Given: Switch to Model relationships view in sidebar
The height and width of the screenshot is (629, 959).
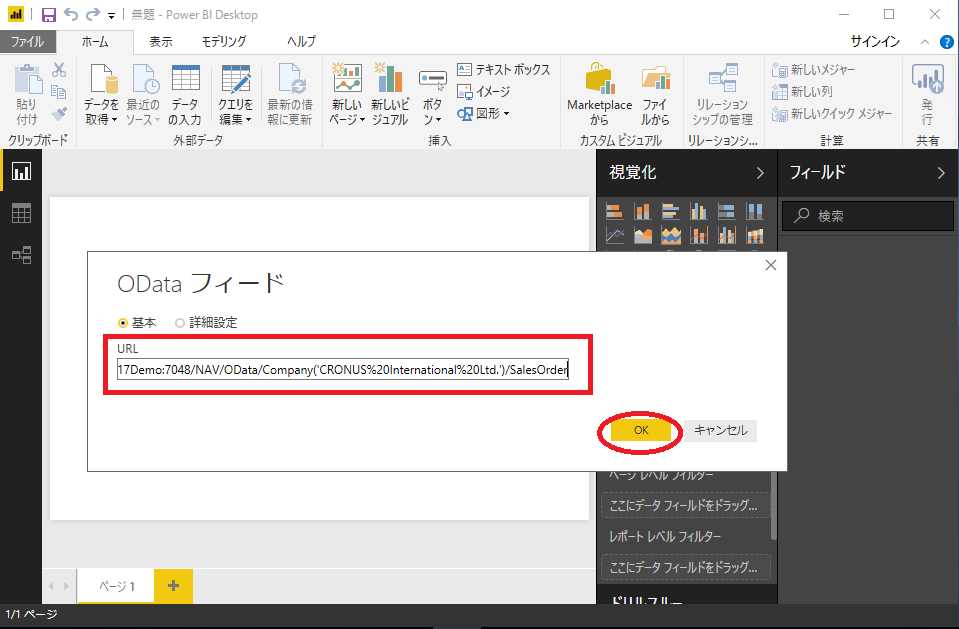Looking at the screenshot, I should click(21, 255).
